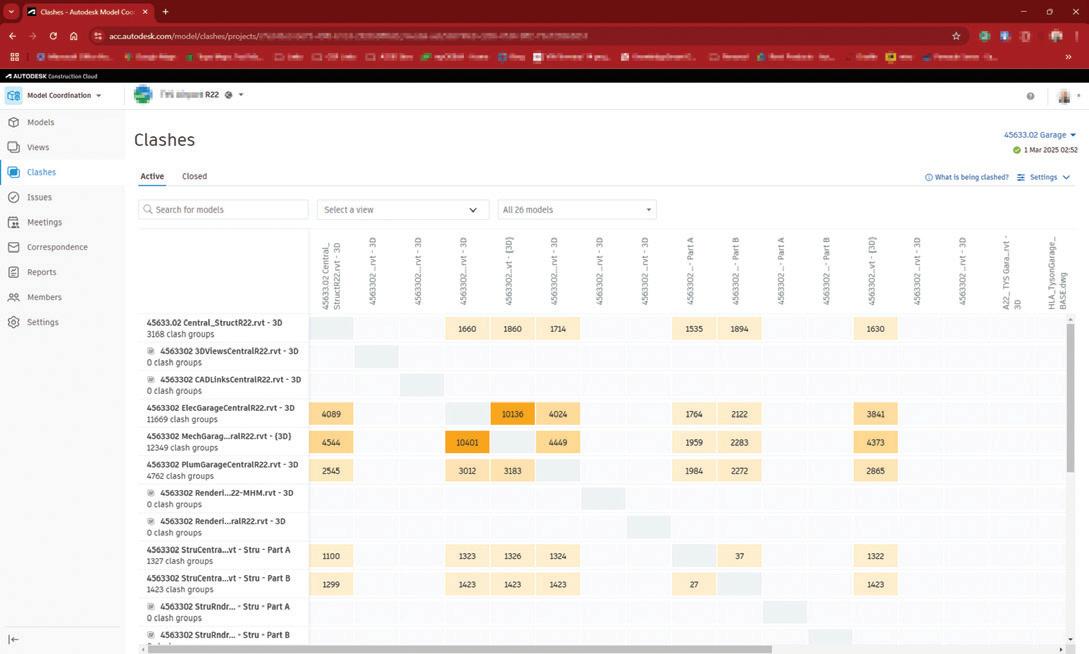Select row 4563302 StruCentra...vt - Stru - Part B
This screenshot has height=654, width=1089.
coord(223,584)
